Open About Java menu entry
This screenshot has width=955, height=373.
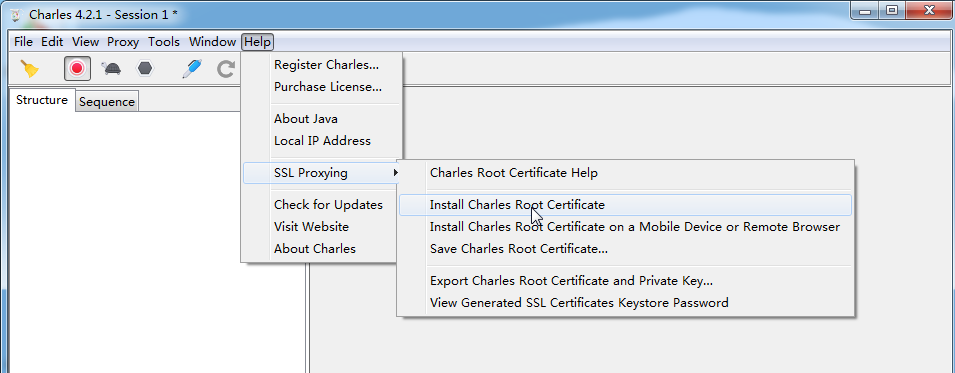click(x=322, y=119)
